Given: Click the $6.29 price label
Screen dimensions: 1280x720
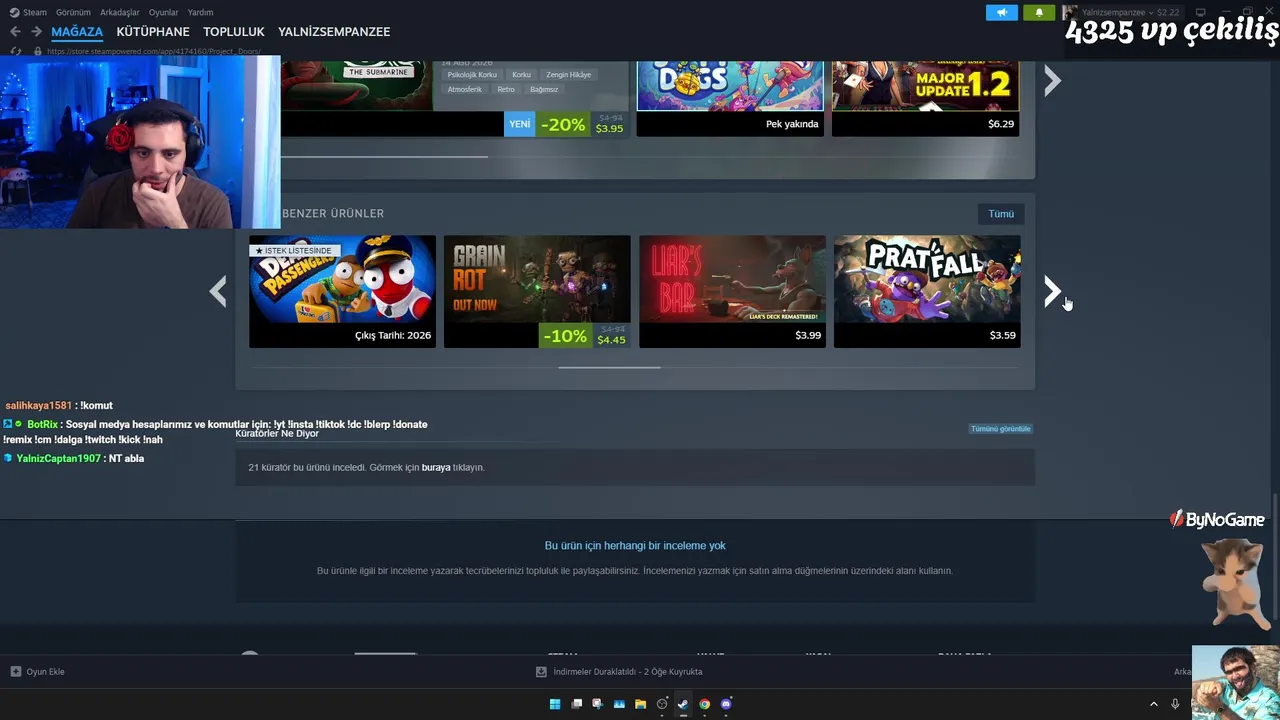Looking at the screenshot, I should click(1001, 124).
